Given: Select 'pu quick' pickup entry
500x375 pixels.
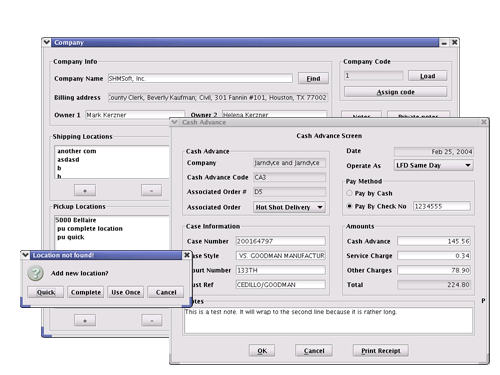Looking at the screenshot, I should pos(71,237).
